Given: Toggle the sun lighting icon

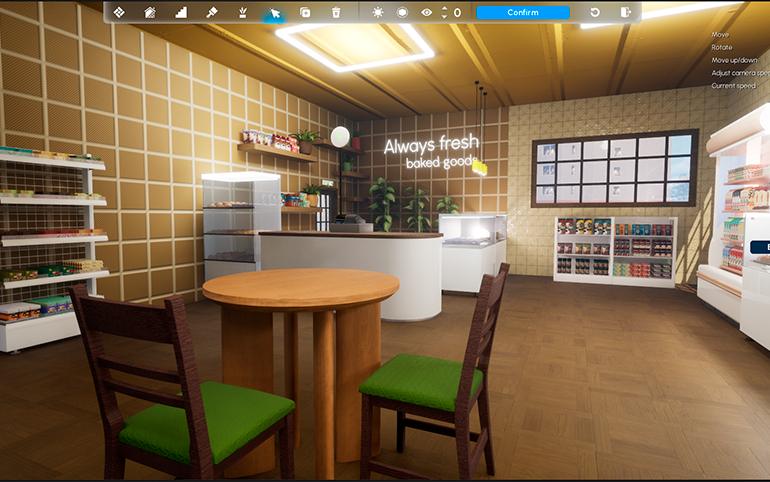Looking at the screenshot, I should (378, 12).
